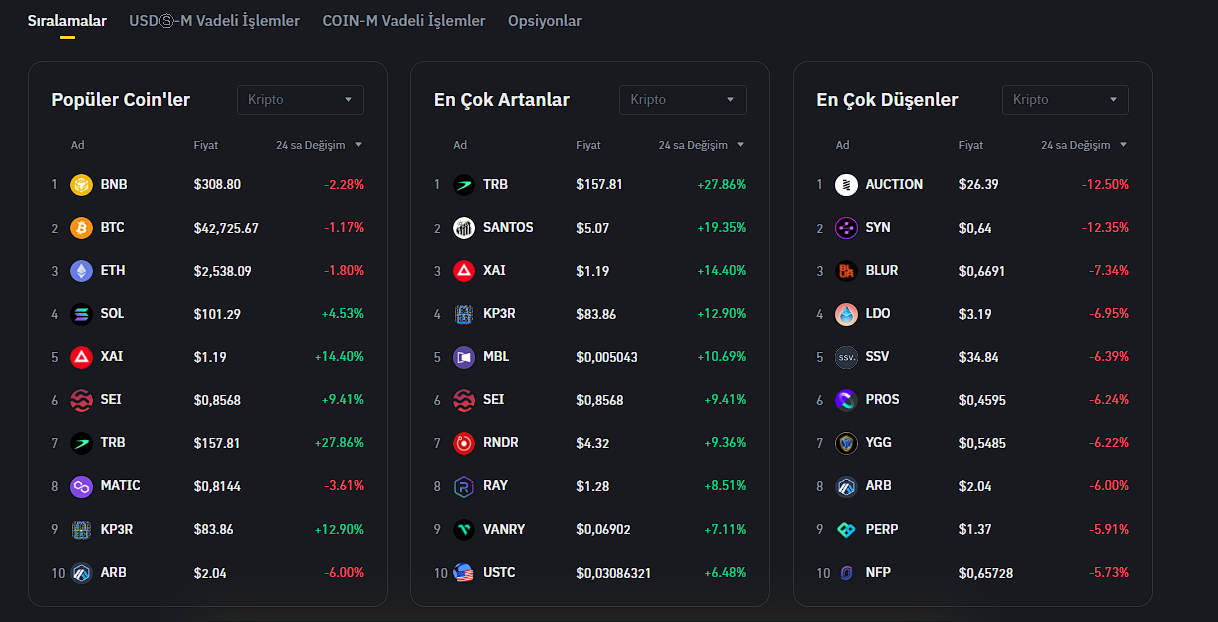Click the AUCTION token icon
This screenshot has width=1218, height=622.
click(846, 185)
